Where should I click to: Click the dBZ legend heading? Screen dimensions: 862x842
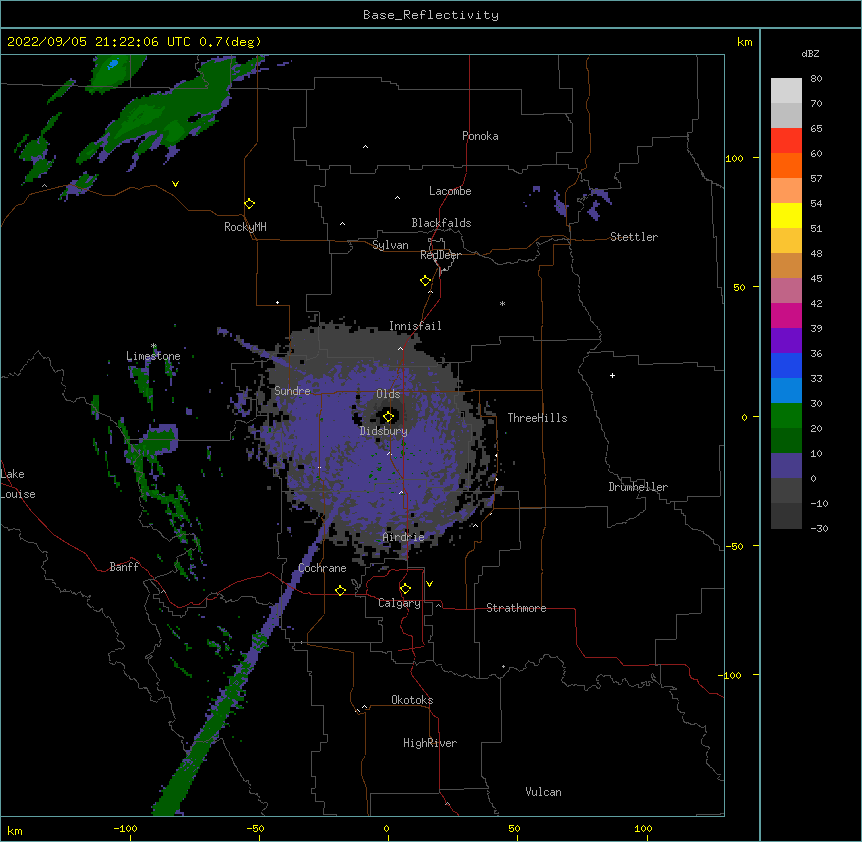[810, 53]
